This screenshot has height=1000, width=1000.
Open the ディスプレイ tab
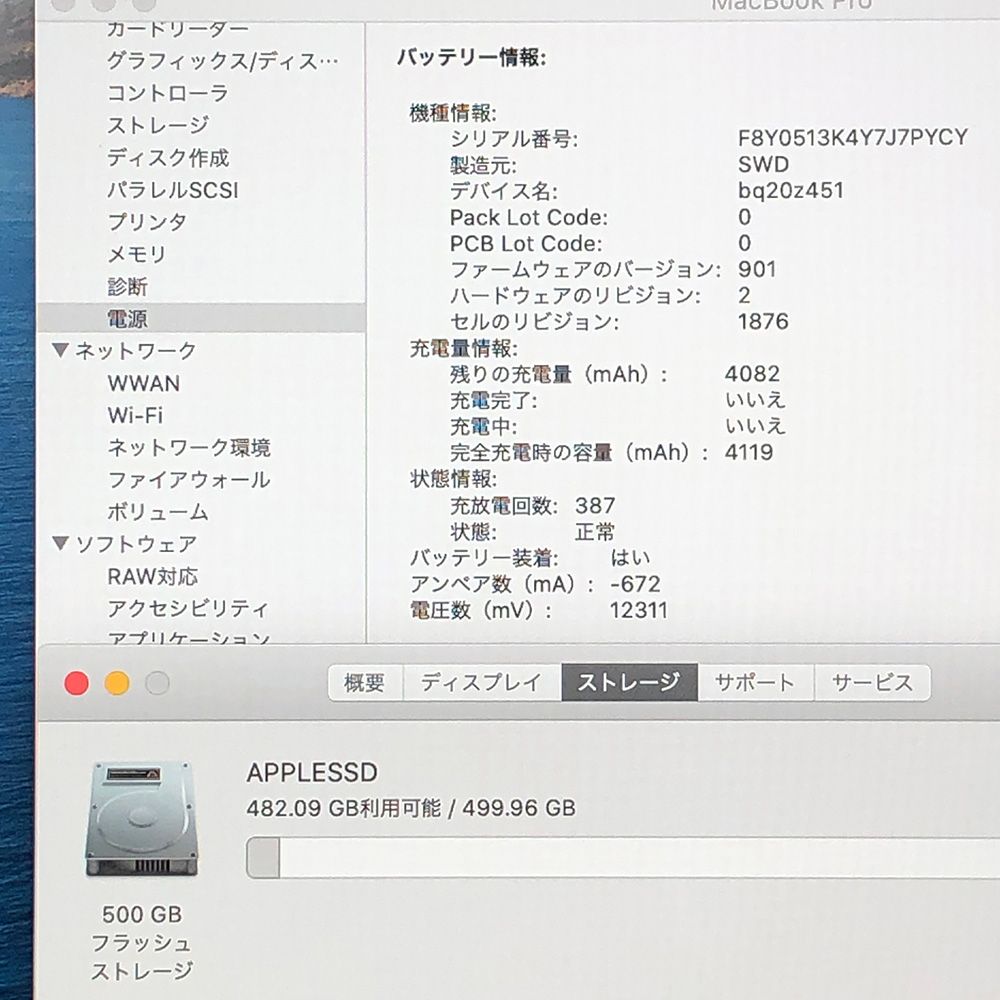481,683
